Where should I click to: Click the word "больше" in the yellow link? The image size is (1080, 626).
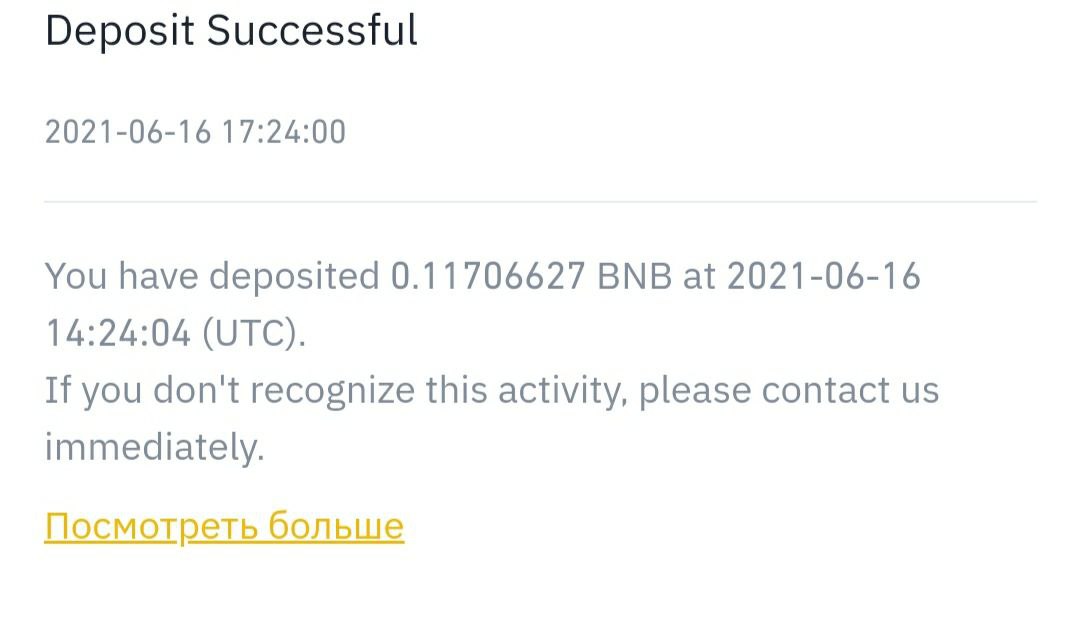coord(335,526)
